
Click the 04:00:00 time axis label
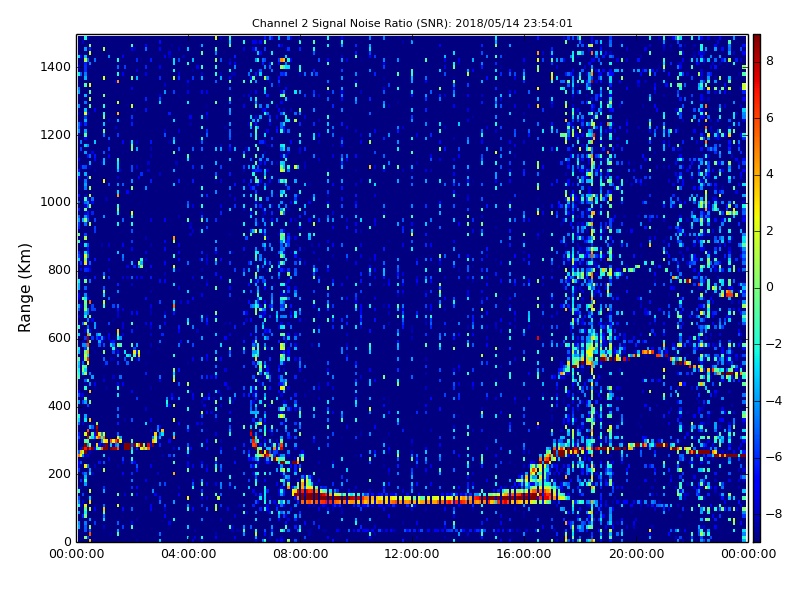tap(188, 554)
